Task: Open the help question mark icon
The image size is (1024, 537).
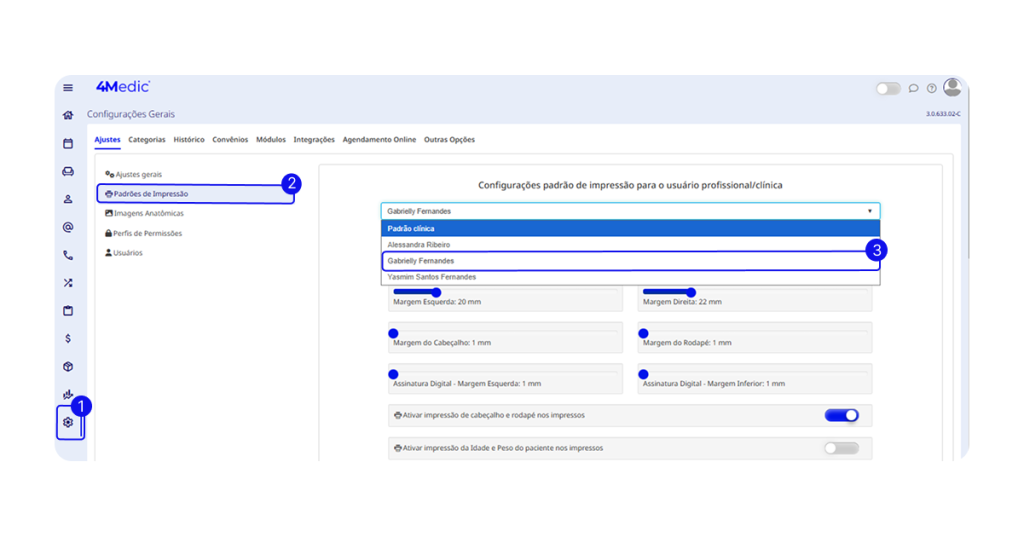Action: point(932,88)
